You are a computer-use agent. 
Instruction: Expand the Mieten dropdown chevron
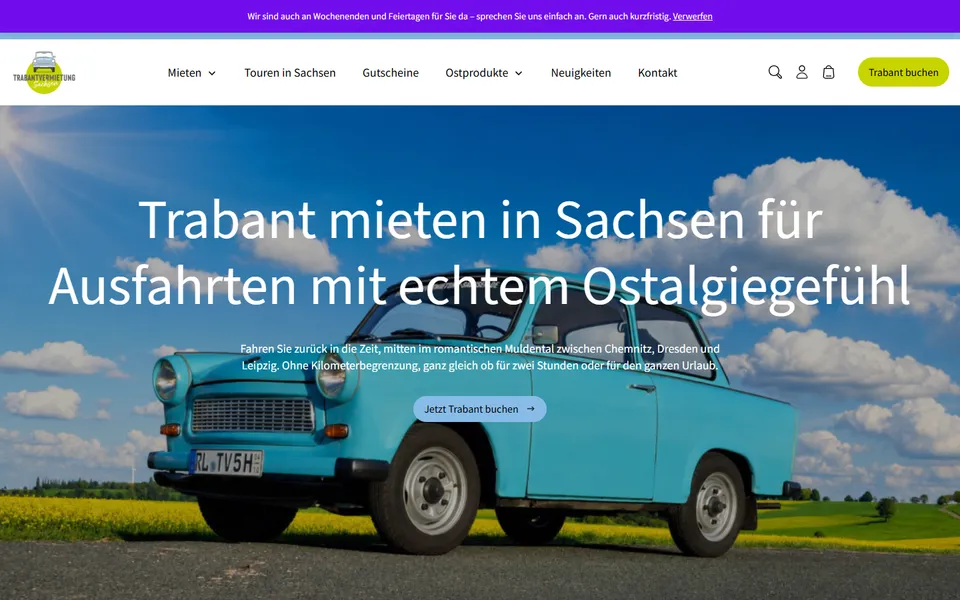pos(212,73)
